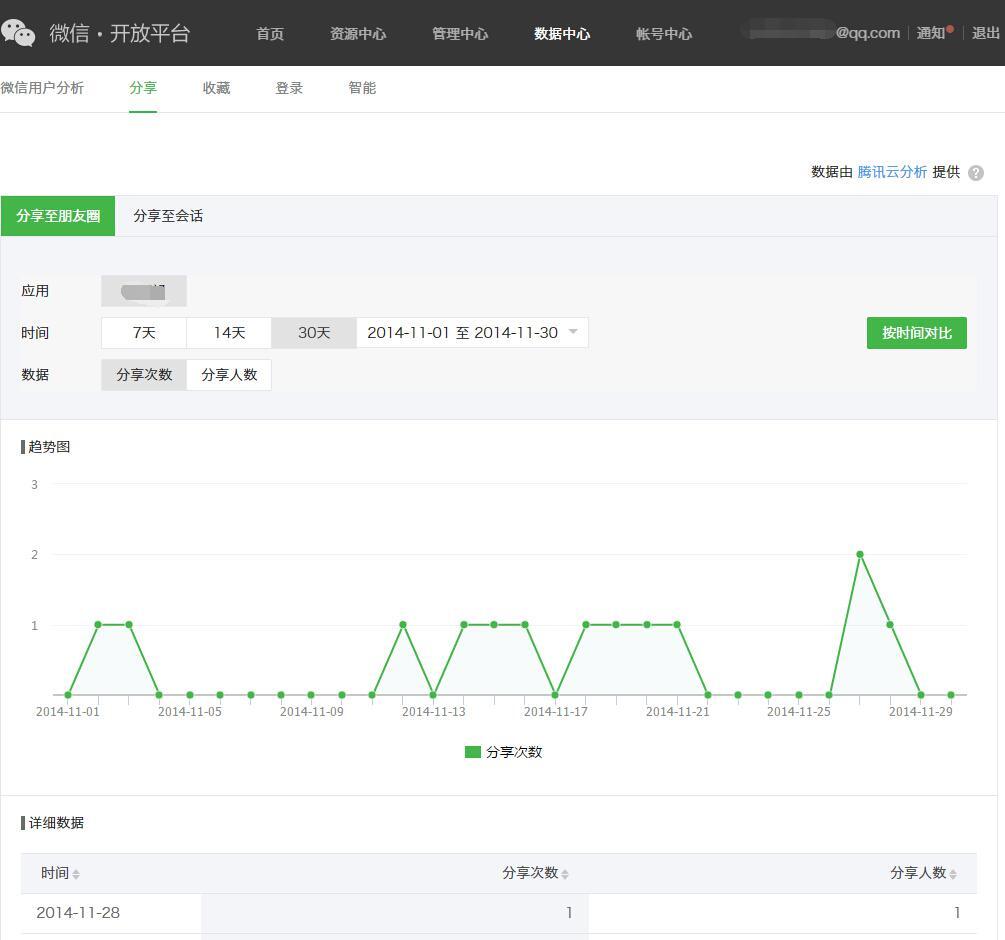Switch to the 智能 tab
The width and height of the screenshot is (1005, 940).
pyautogui.click(x=362, y=88)
